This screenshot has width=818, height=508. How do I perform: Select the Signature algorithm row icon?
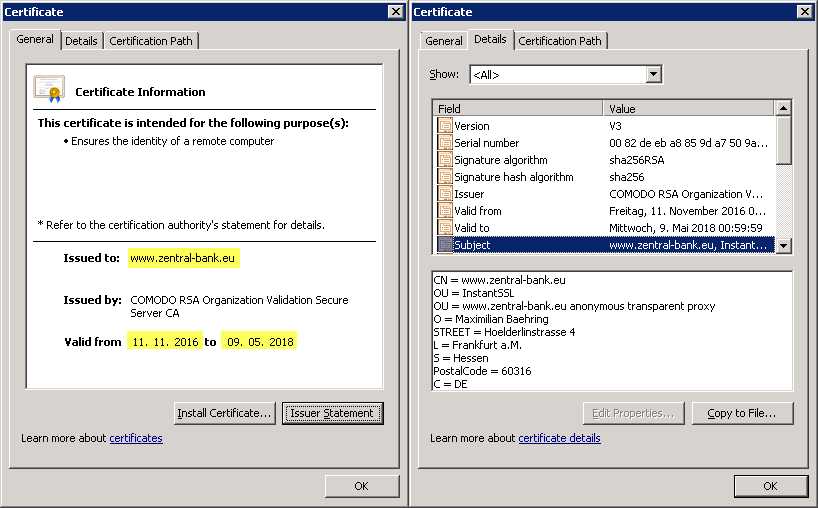445,160
